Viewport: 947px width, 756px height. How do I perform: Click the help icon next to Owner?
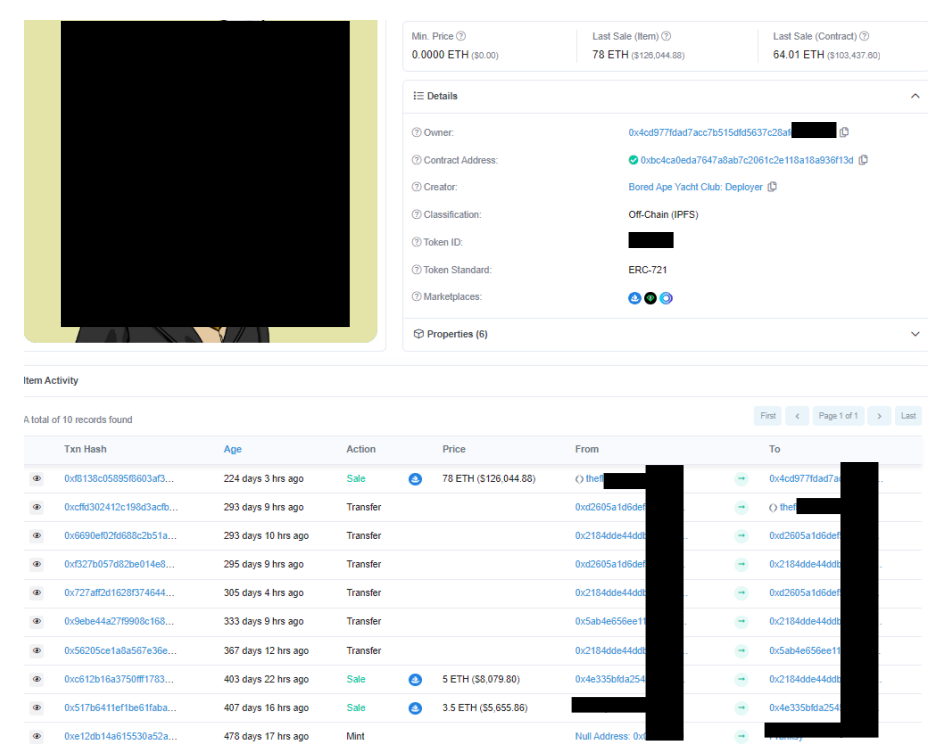tap(416, 133)
